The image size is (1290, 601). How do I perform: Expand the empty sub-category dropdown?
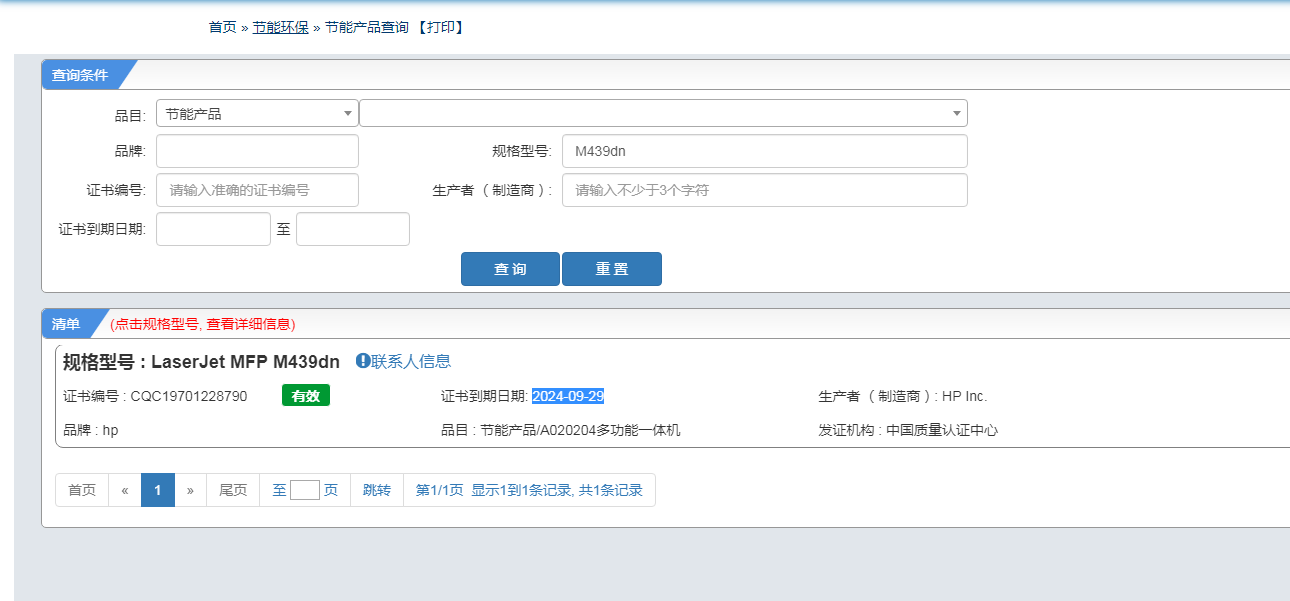click(663, 113)
